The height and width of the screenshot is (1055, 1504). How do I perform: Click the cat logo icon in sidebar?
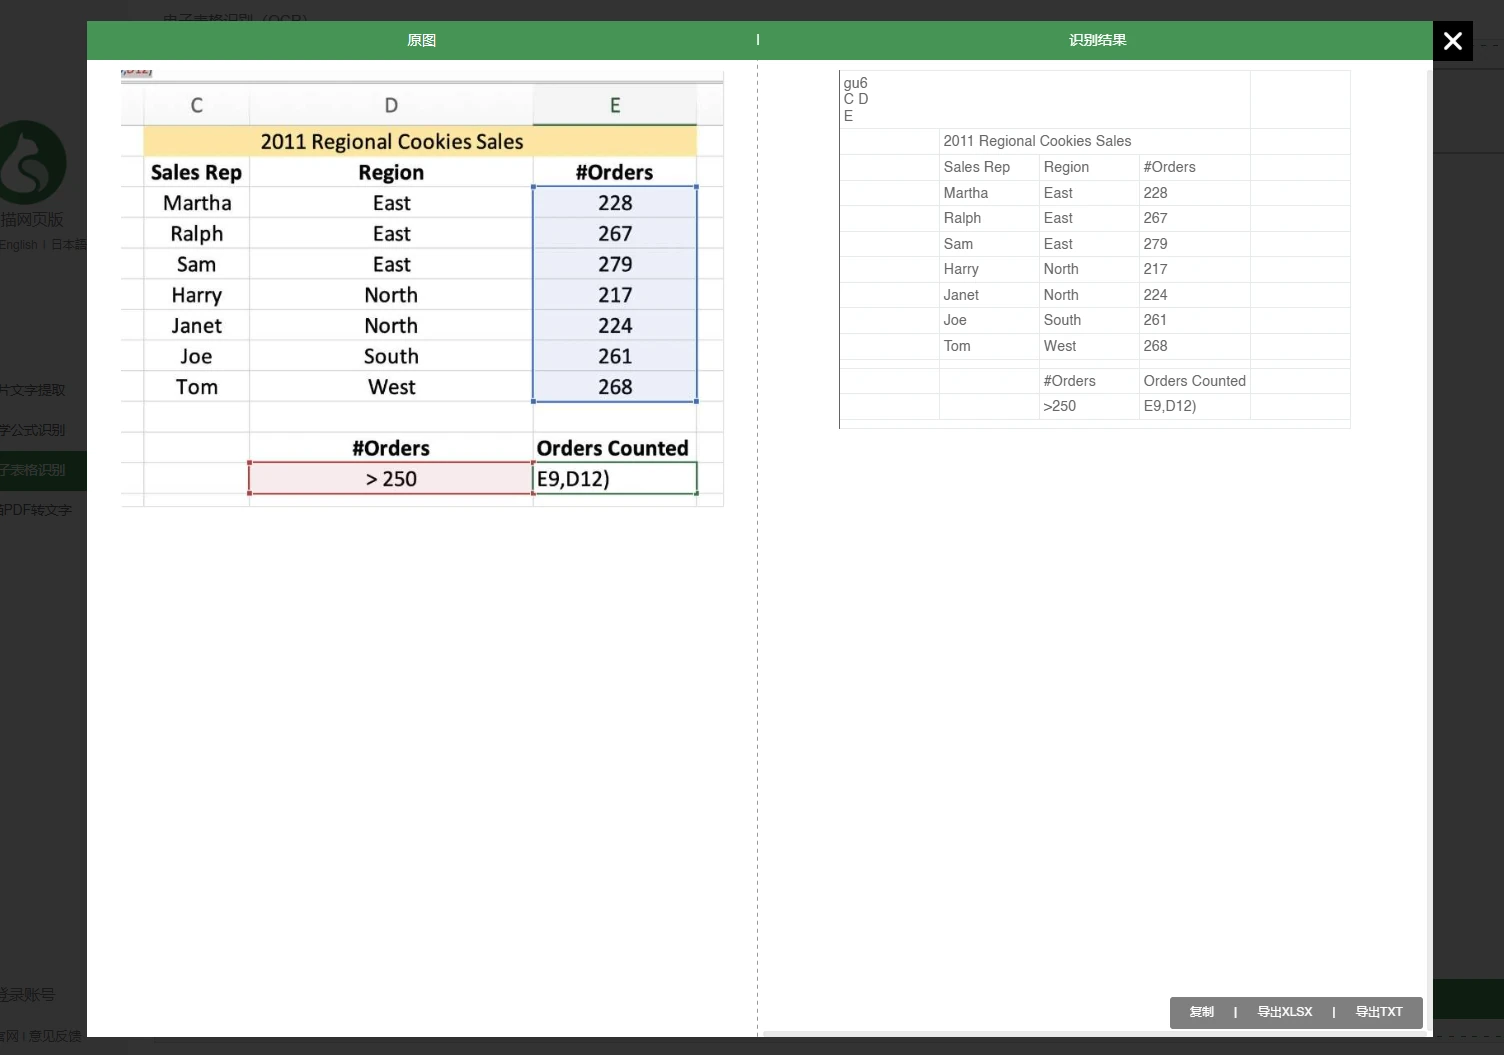click(35, 163)
